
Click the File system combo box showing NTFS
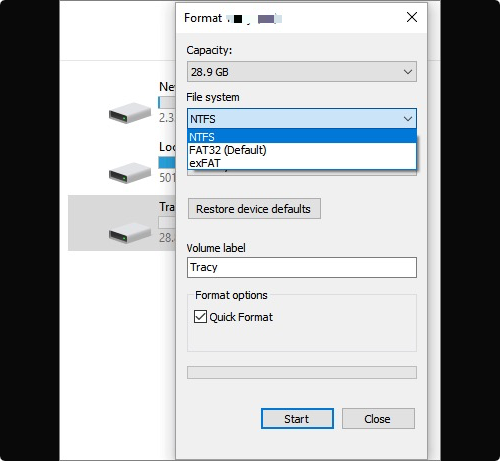(x=302, y=119)
